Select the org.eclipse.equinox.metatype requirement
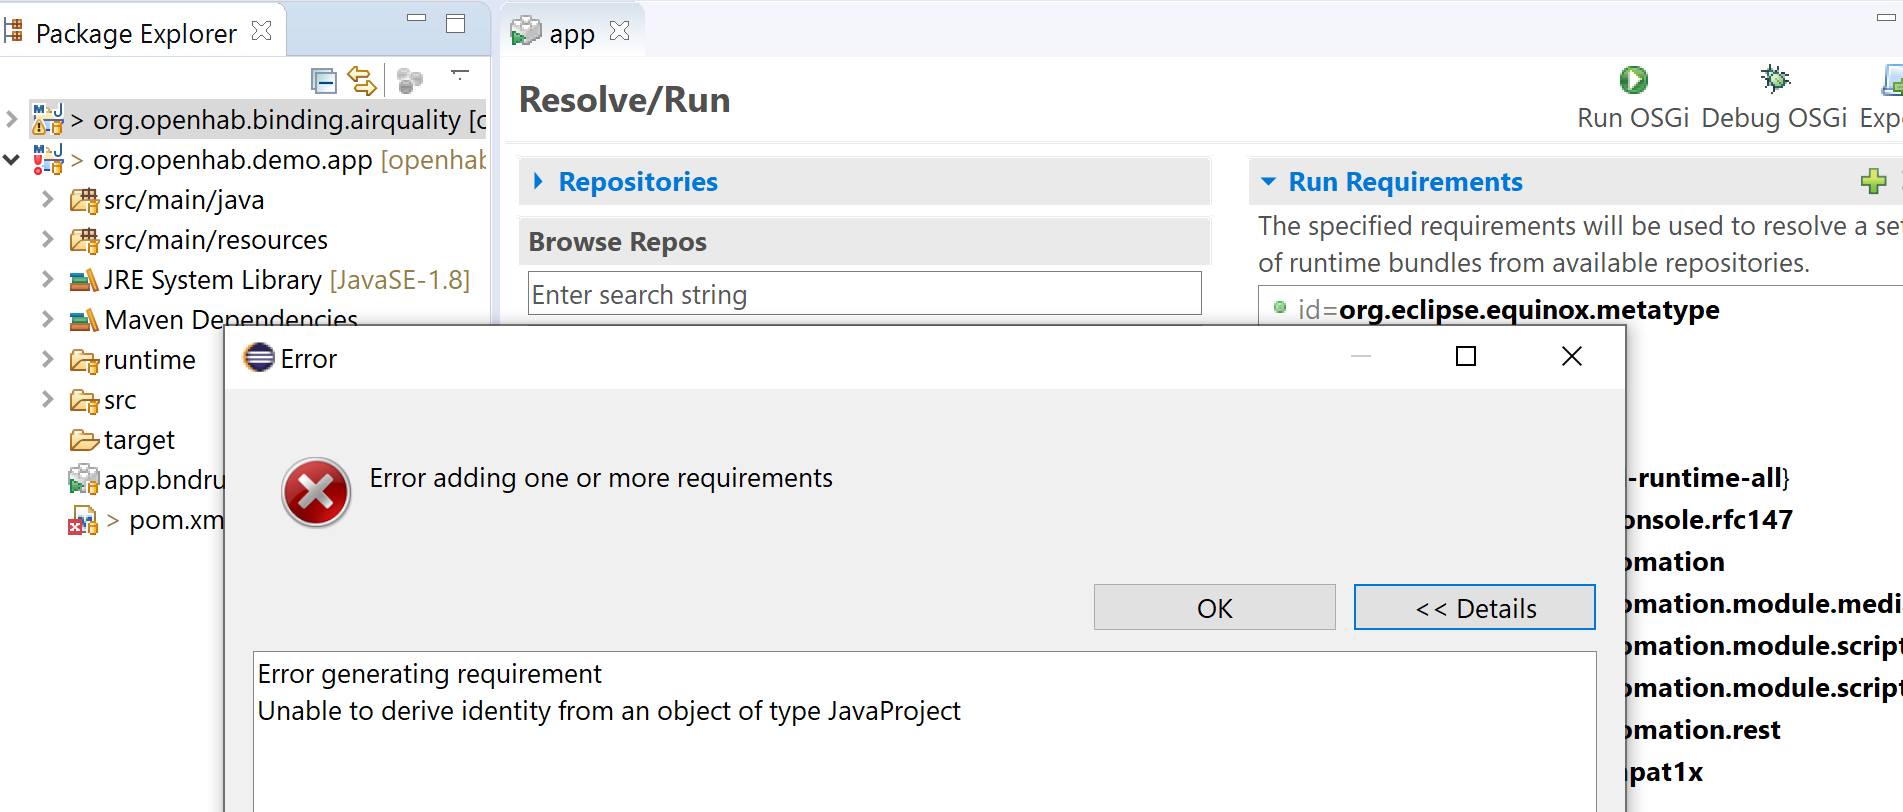Viewport: 1903px width, 812px height. [1528, 310]
